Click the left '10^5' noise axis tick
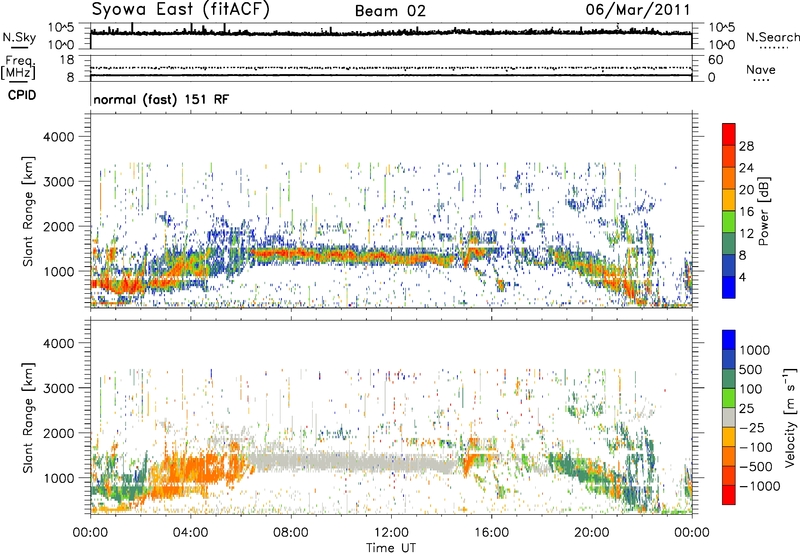800x554 pixels. point(61,28)
